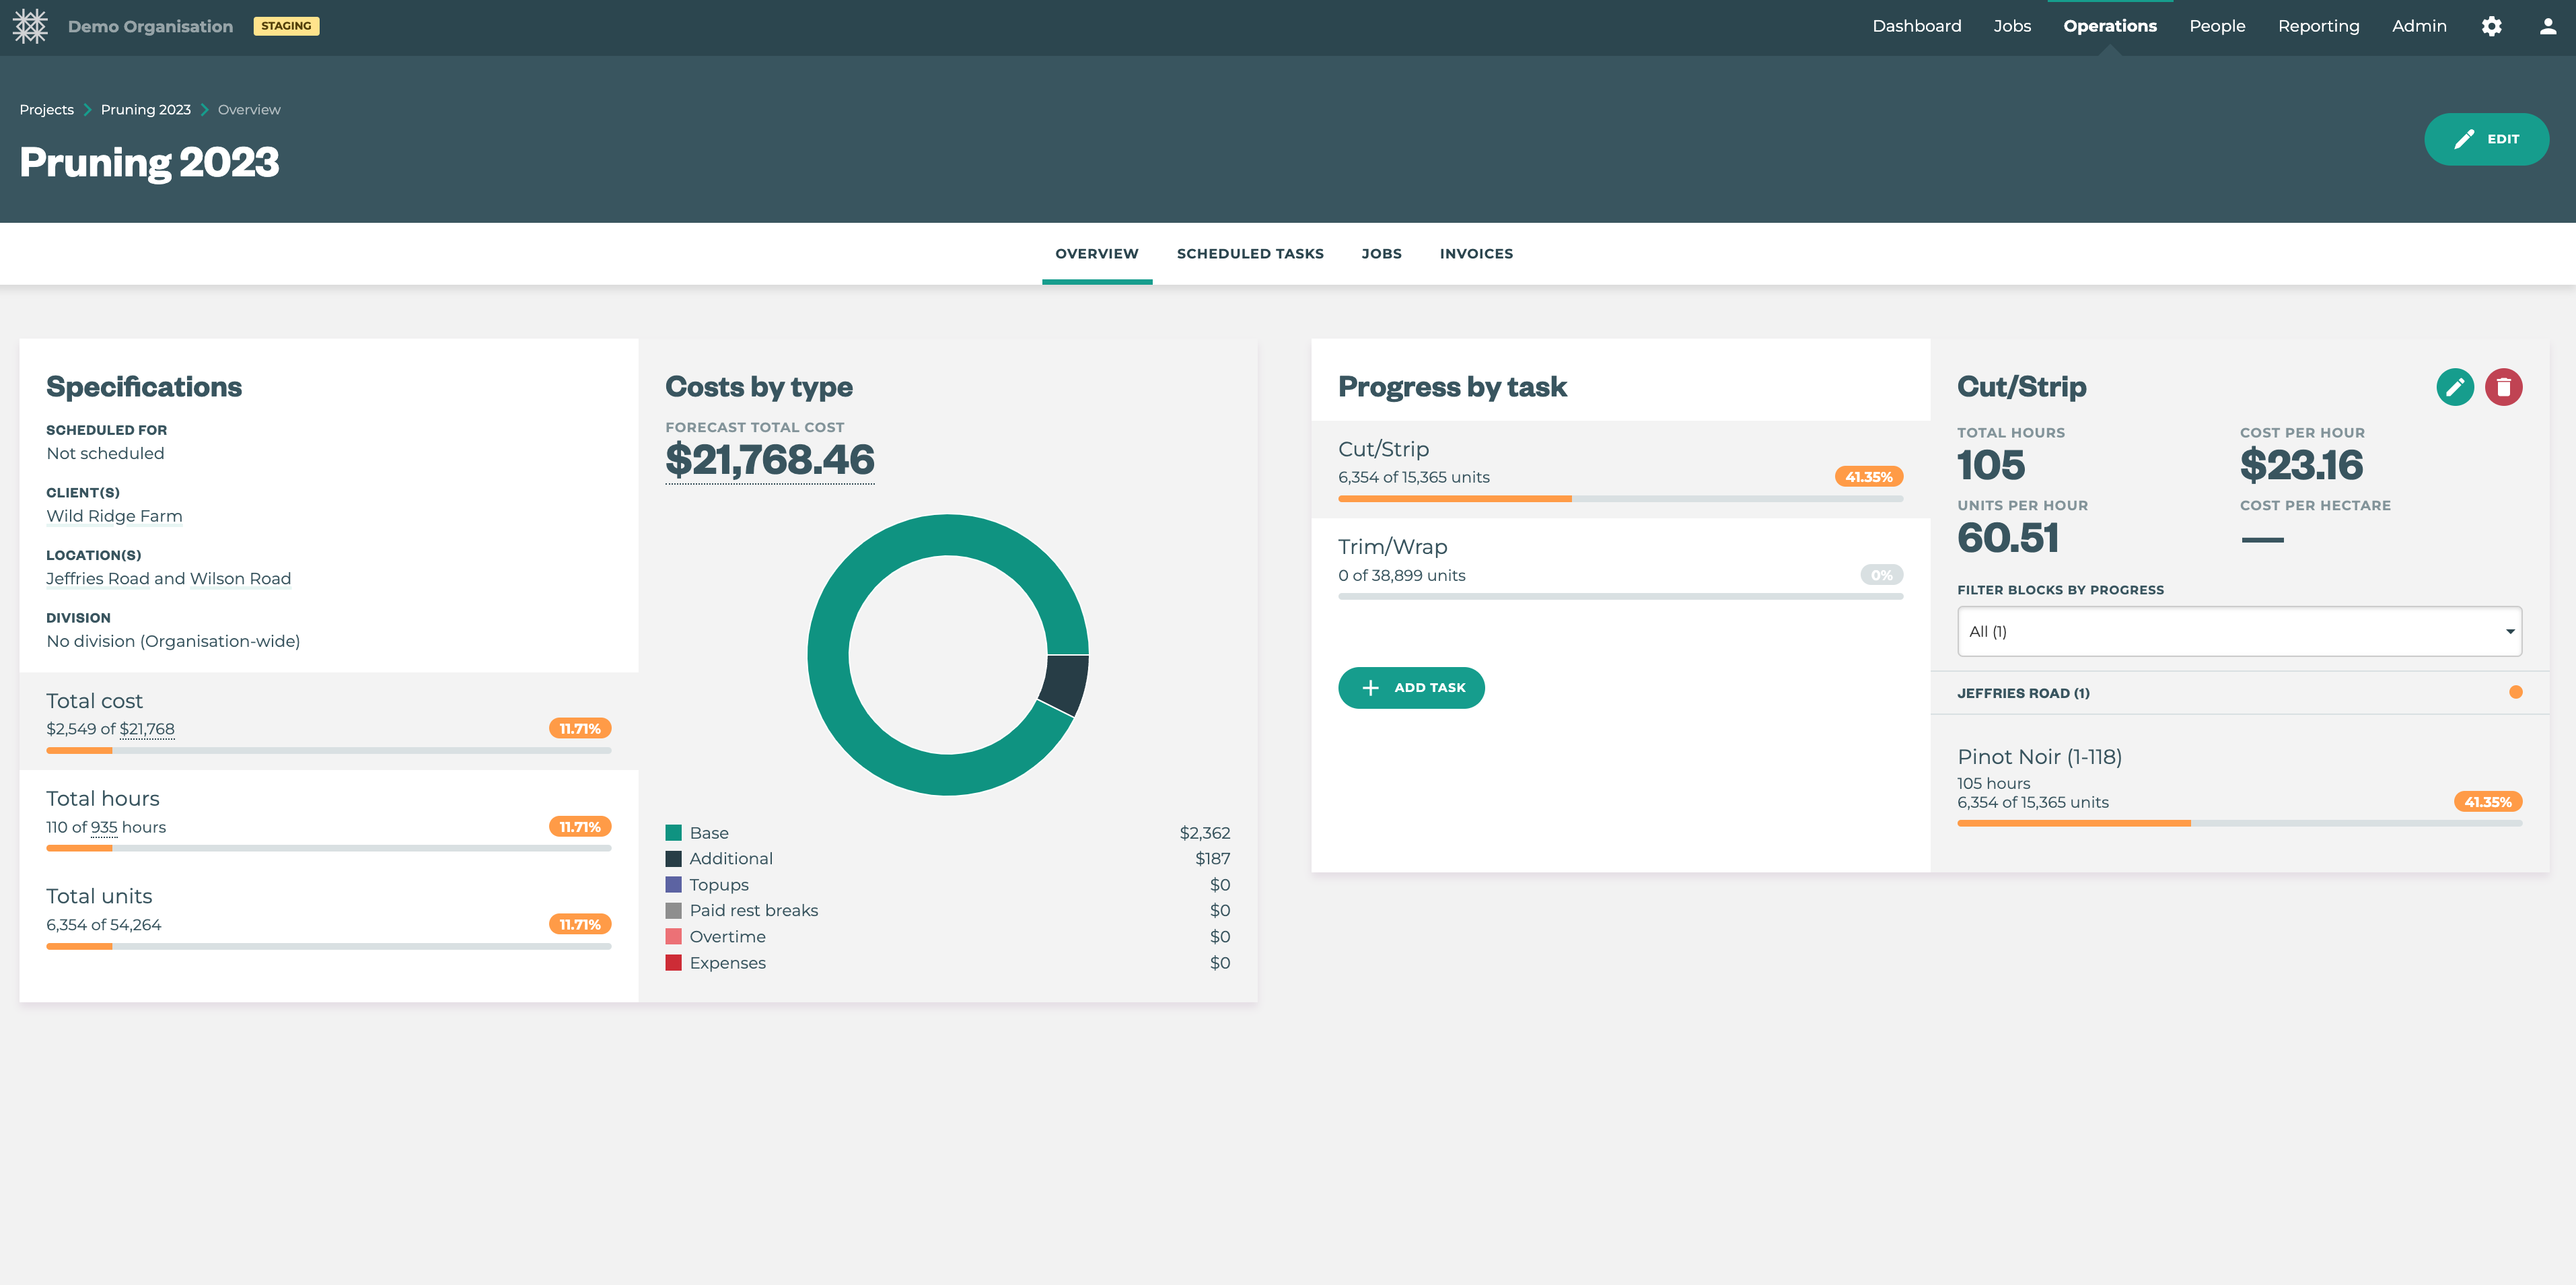This screenshot has width=2576, height=1285.
Task: Click the snowflake organisation logo
Action: click(30, 26)
